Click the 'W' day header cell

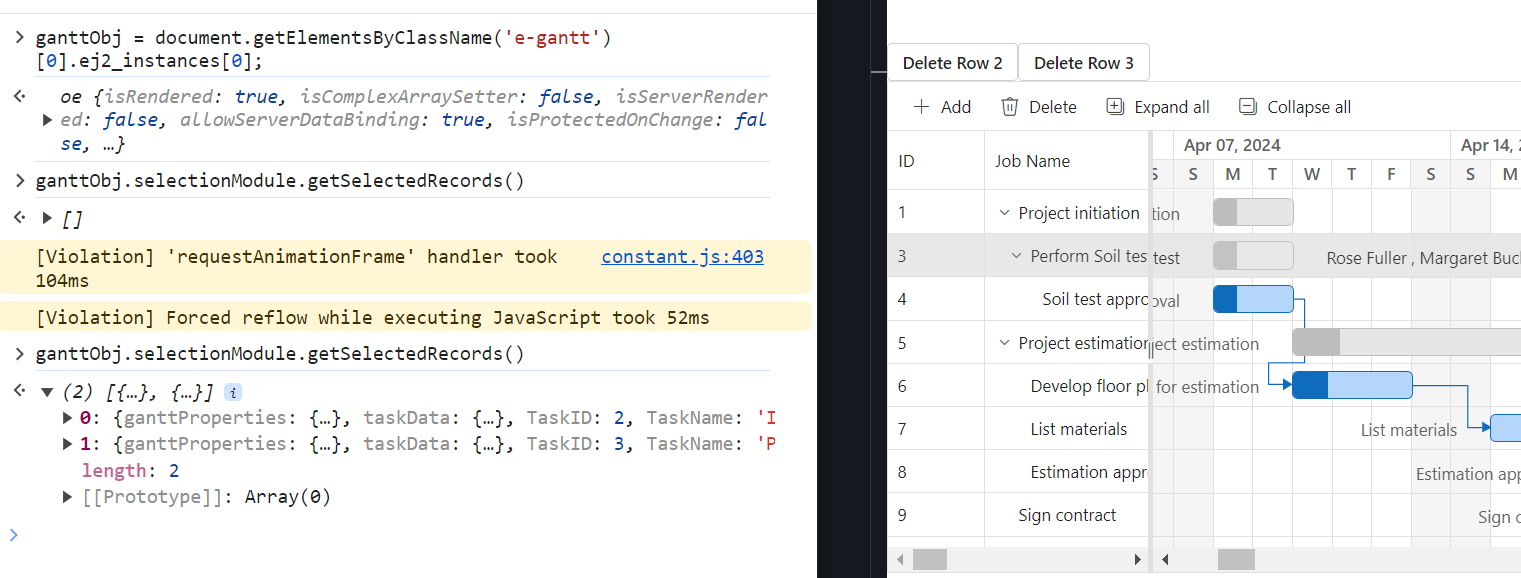(1311, 174)
